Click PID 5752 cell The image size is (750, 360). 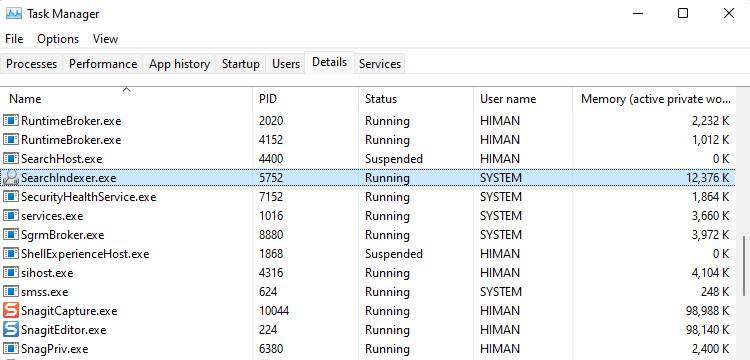[271, 178]
